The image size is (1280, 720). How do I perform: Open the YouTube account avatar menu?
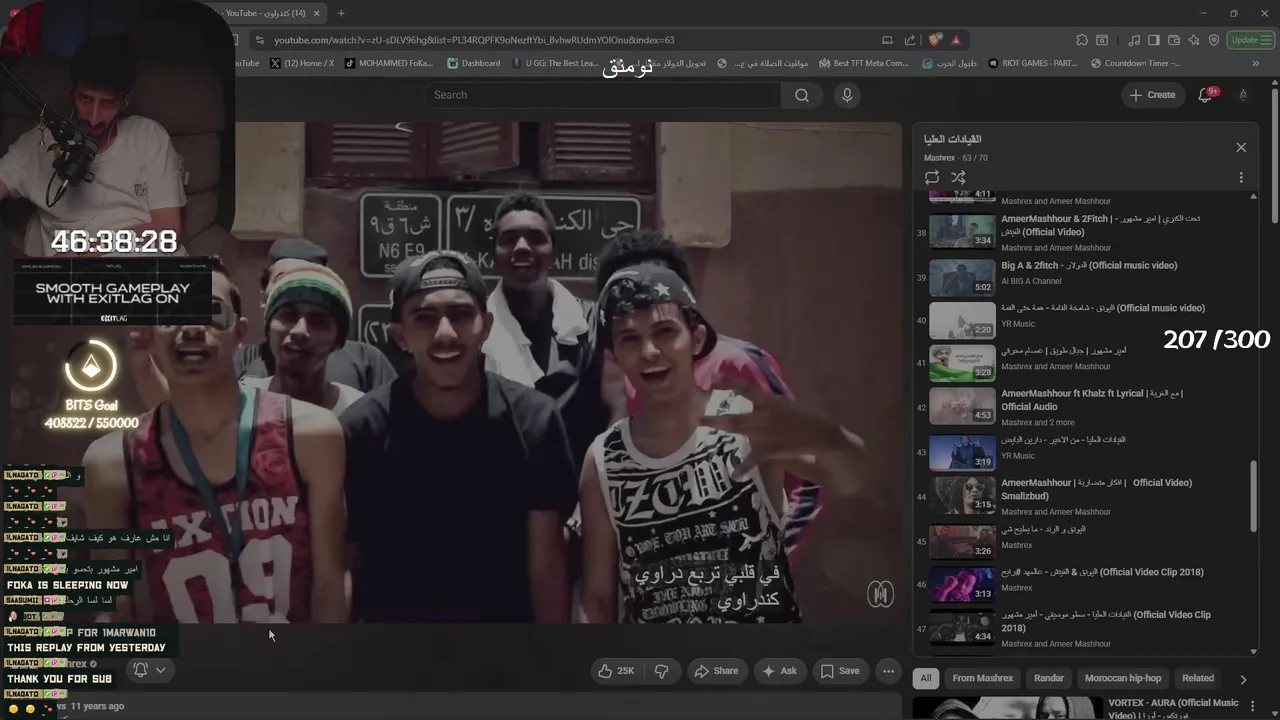1243,95
